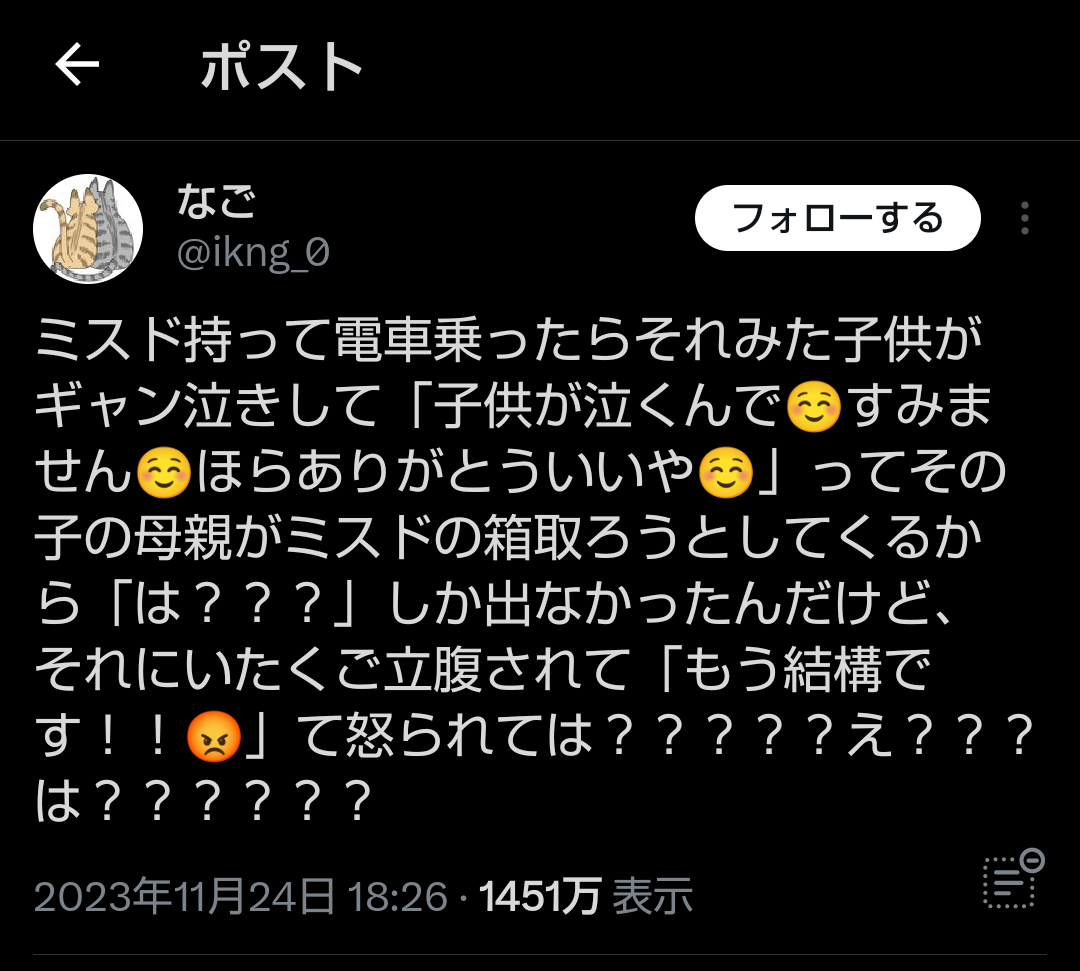
Task: Click the blushing emoji right after せん
Action: point(164,472)
